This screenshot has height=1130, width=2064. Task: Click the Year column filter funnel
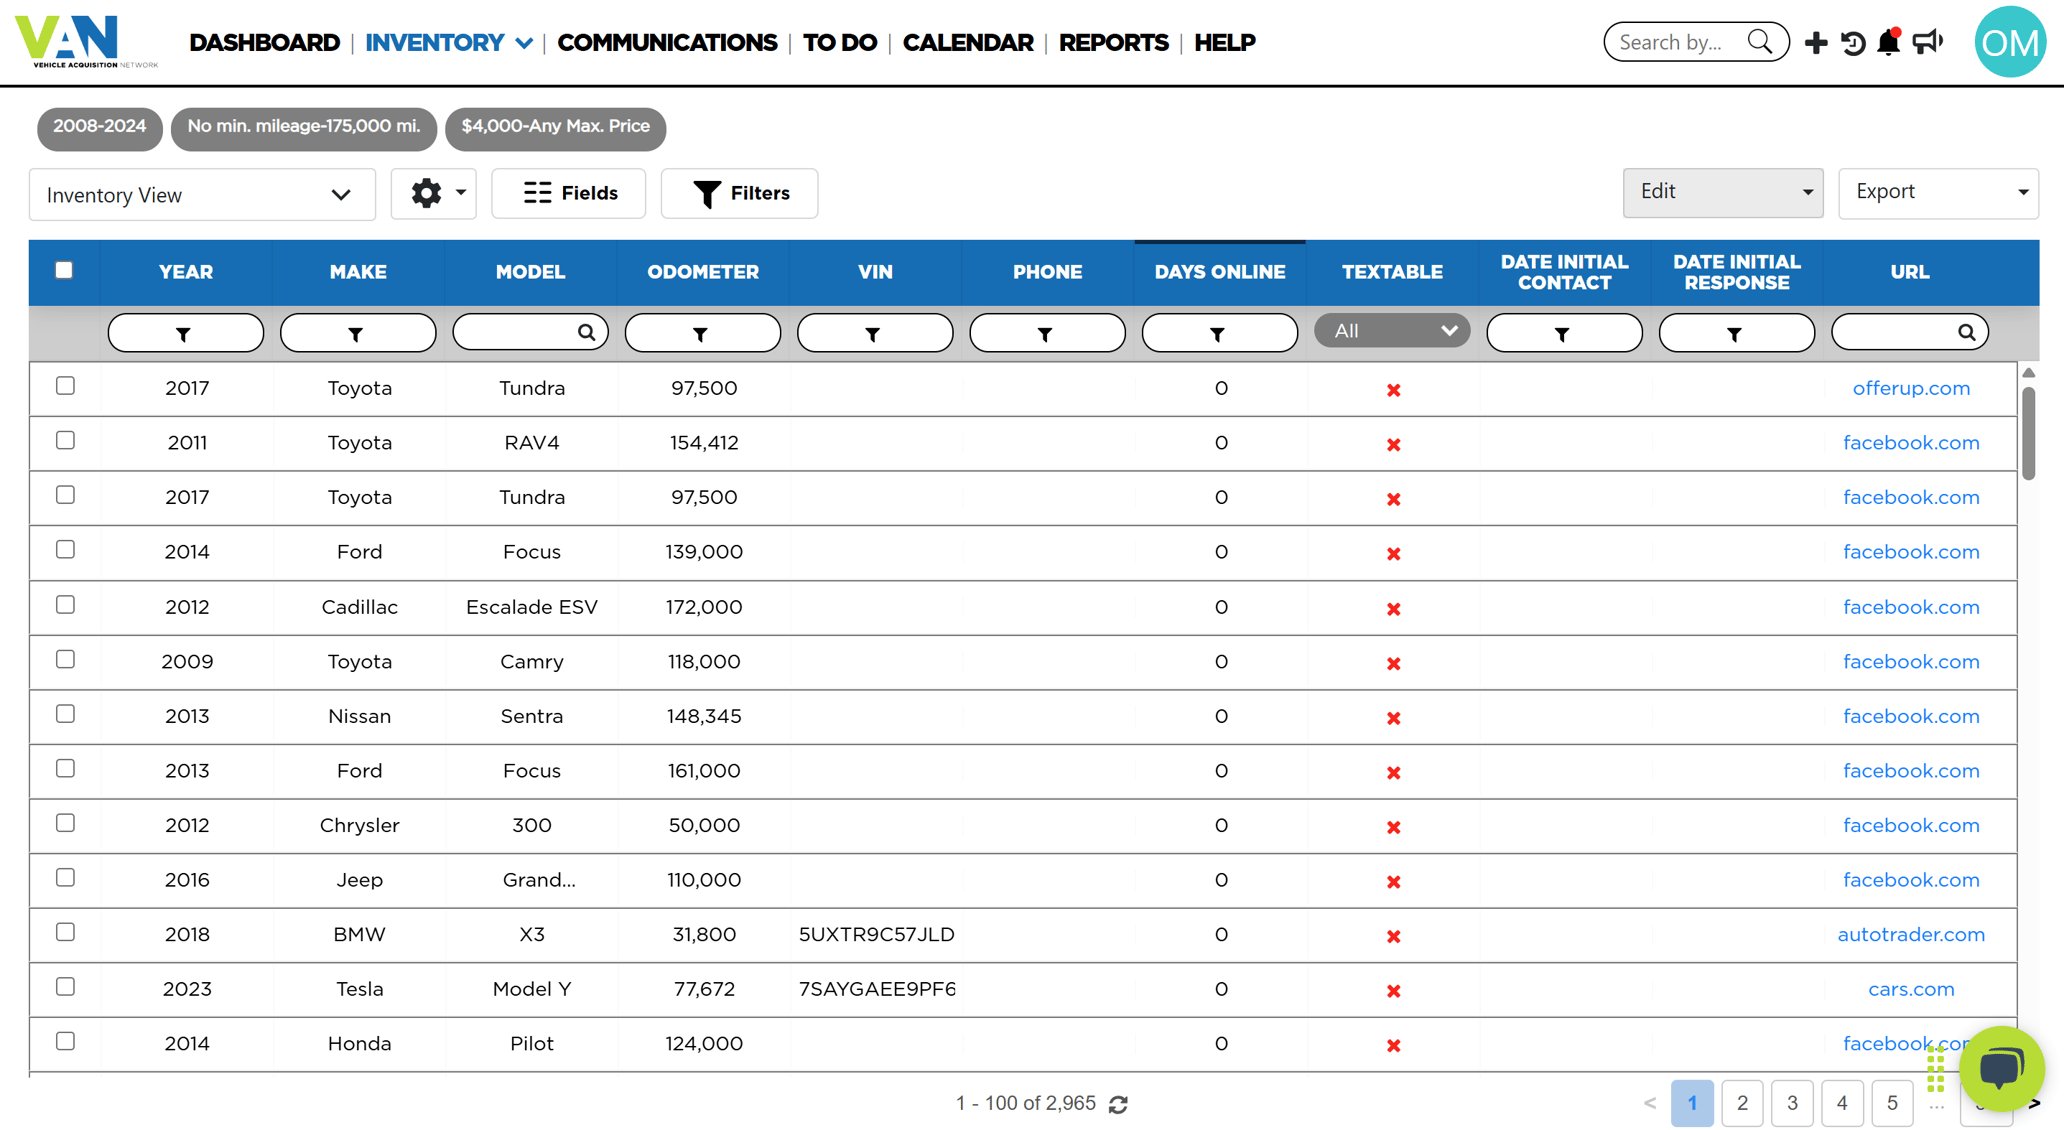[x=185, y=333]
